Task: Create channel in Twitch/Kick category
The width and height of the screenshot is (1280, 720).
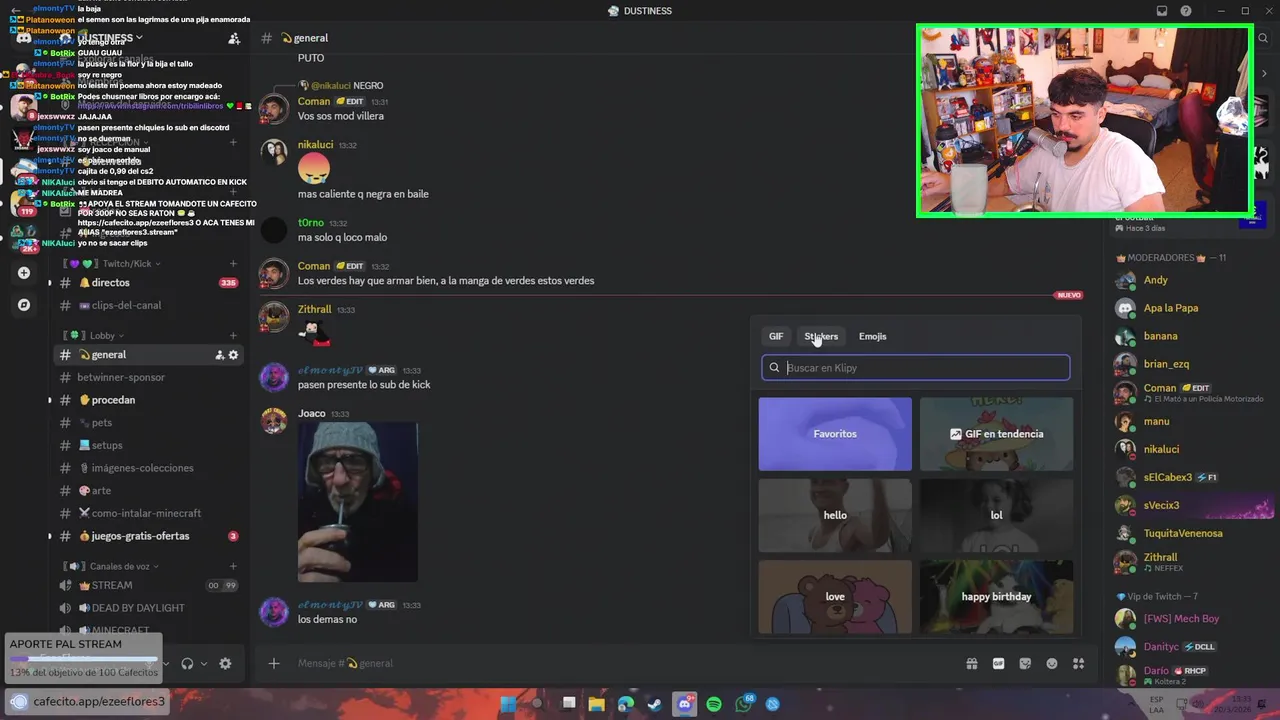Action: coord(233,264)
